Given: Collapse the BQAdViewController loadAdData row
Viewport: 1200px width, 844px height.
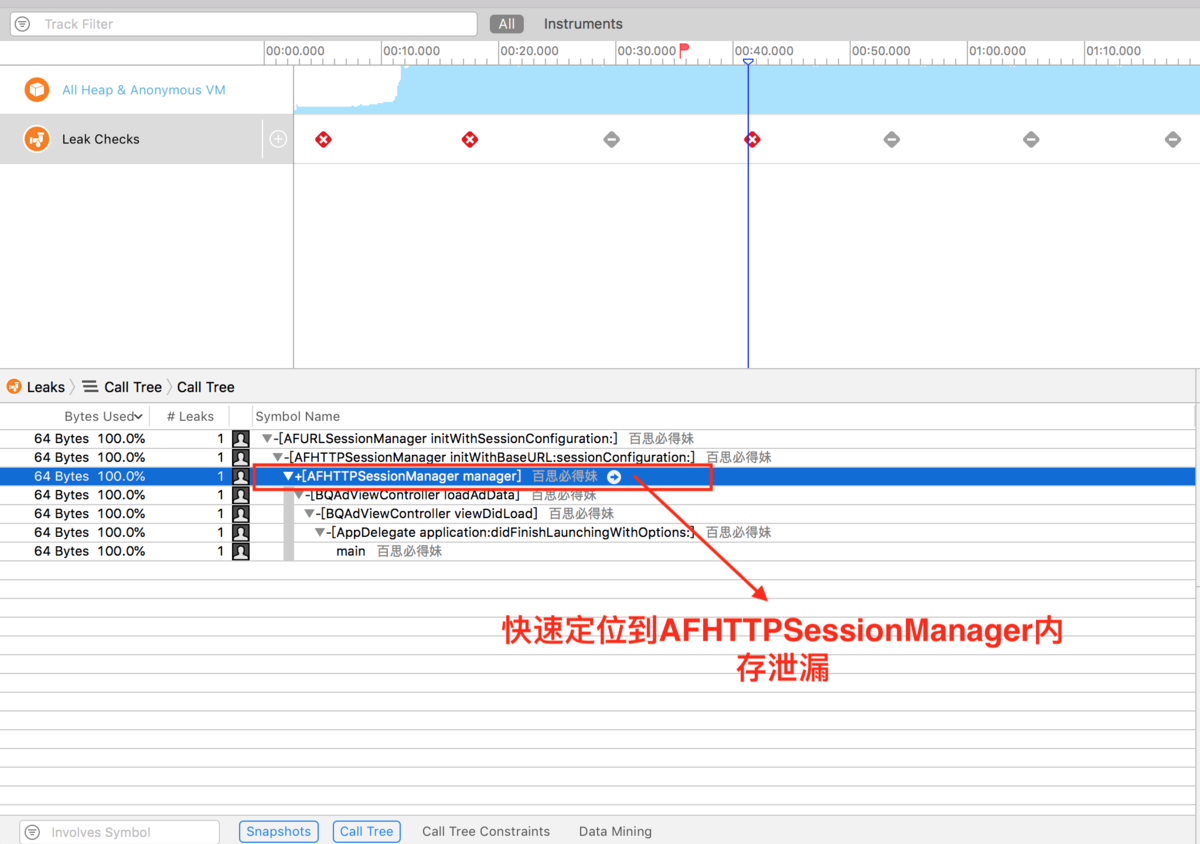Looking at the screenshot, I should [299, 495].
